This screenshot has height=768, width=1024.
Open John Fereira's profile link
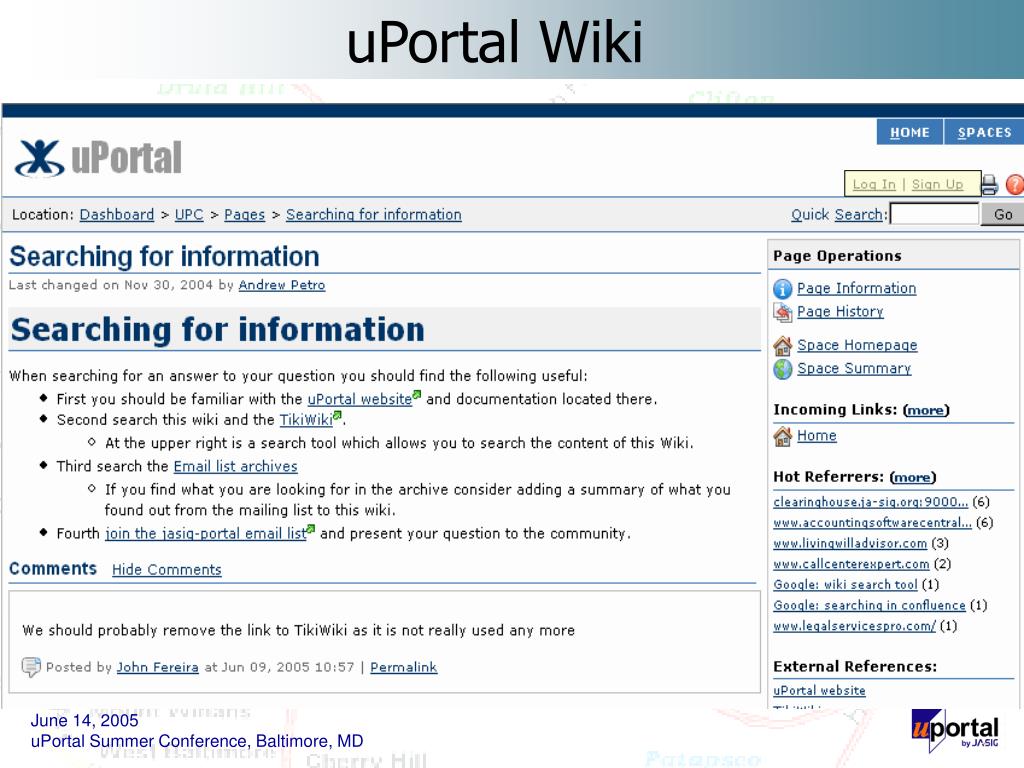click(x=157, y=667)
